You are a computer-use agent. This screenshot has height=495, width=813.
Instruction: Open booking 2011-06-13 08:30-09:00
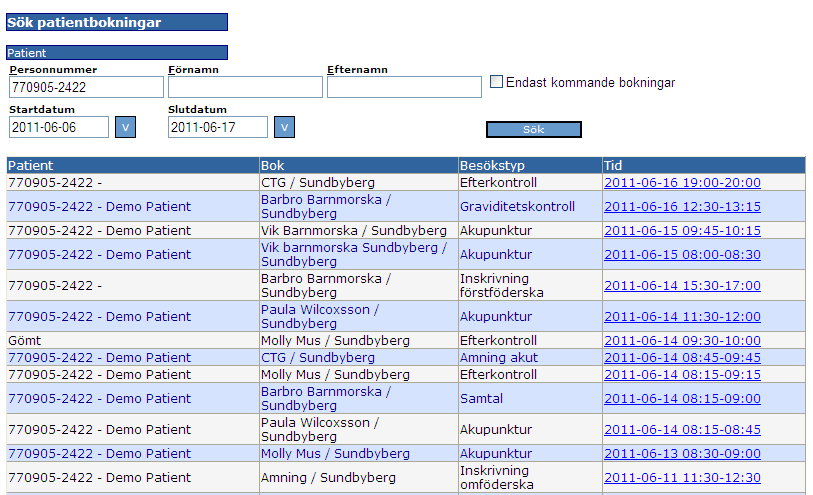point(682,454)
